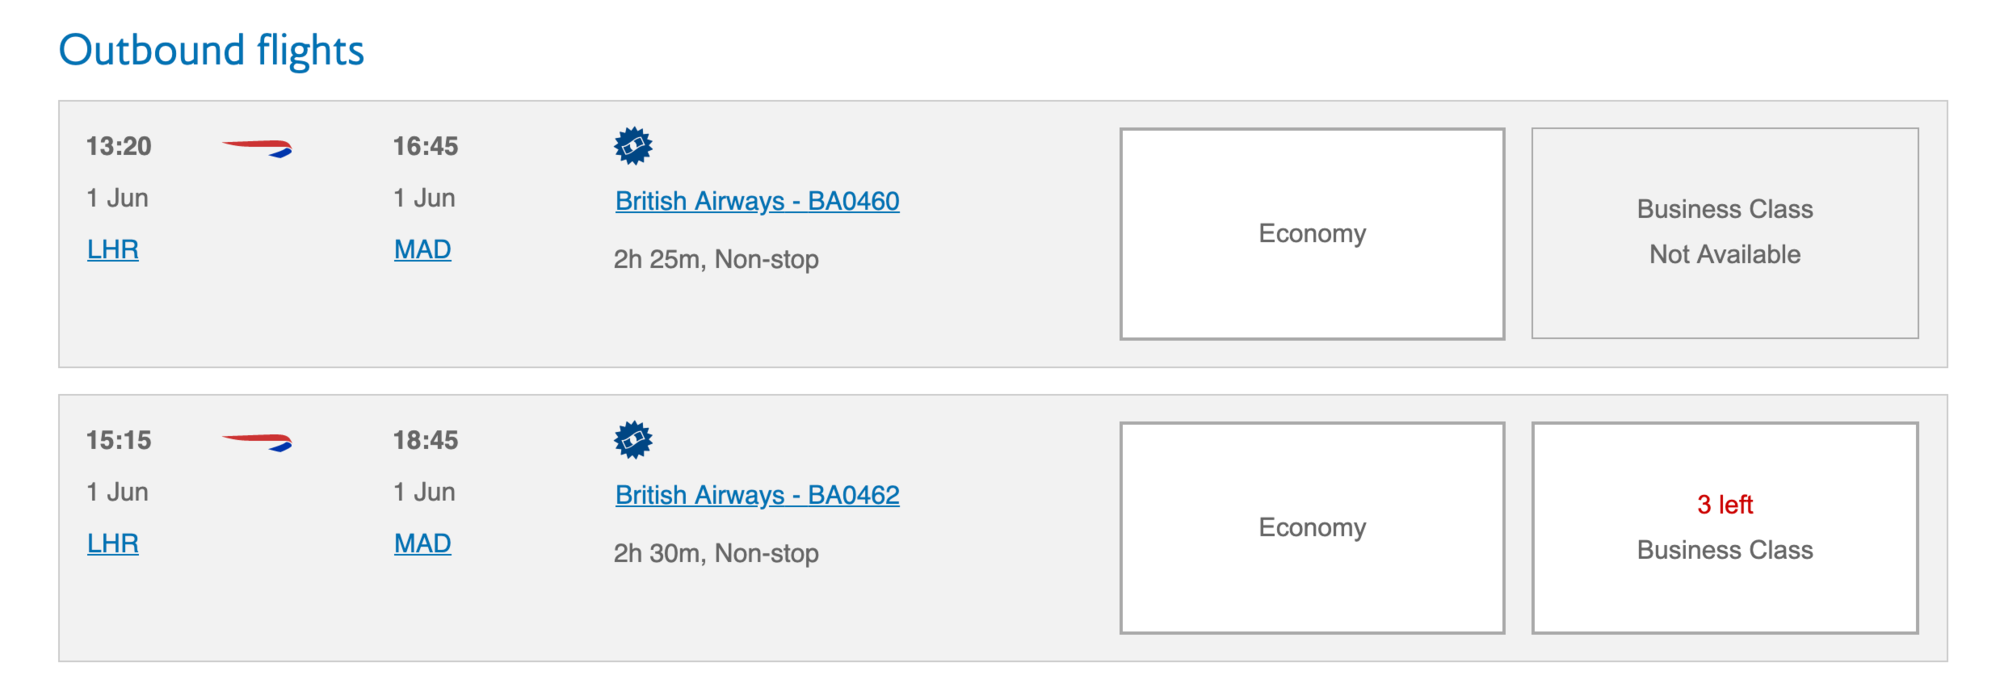Open the British Airways - BA0460 link
Image resolution: width=2000 pixels, height=683 pixels.
point(757,201)
